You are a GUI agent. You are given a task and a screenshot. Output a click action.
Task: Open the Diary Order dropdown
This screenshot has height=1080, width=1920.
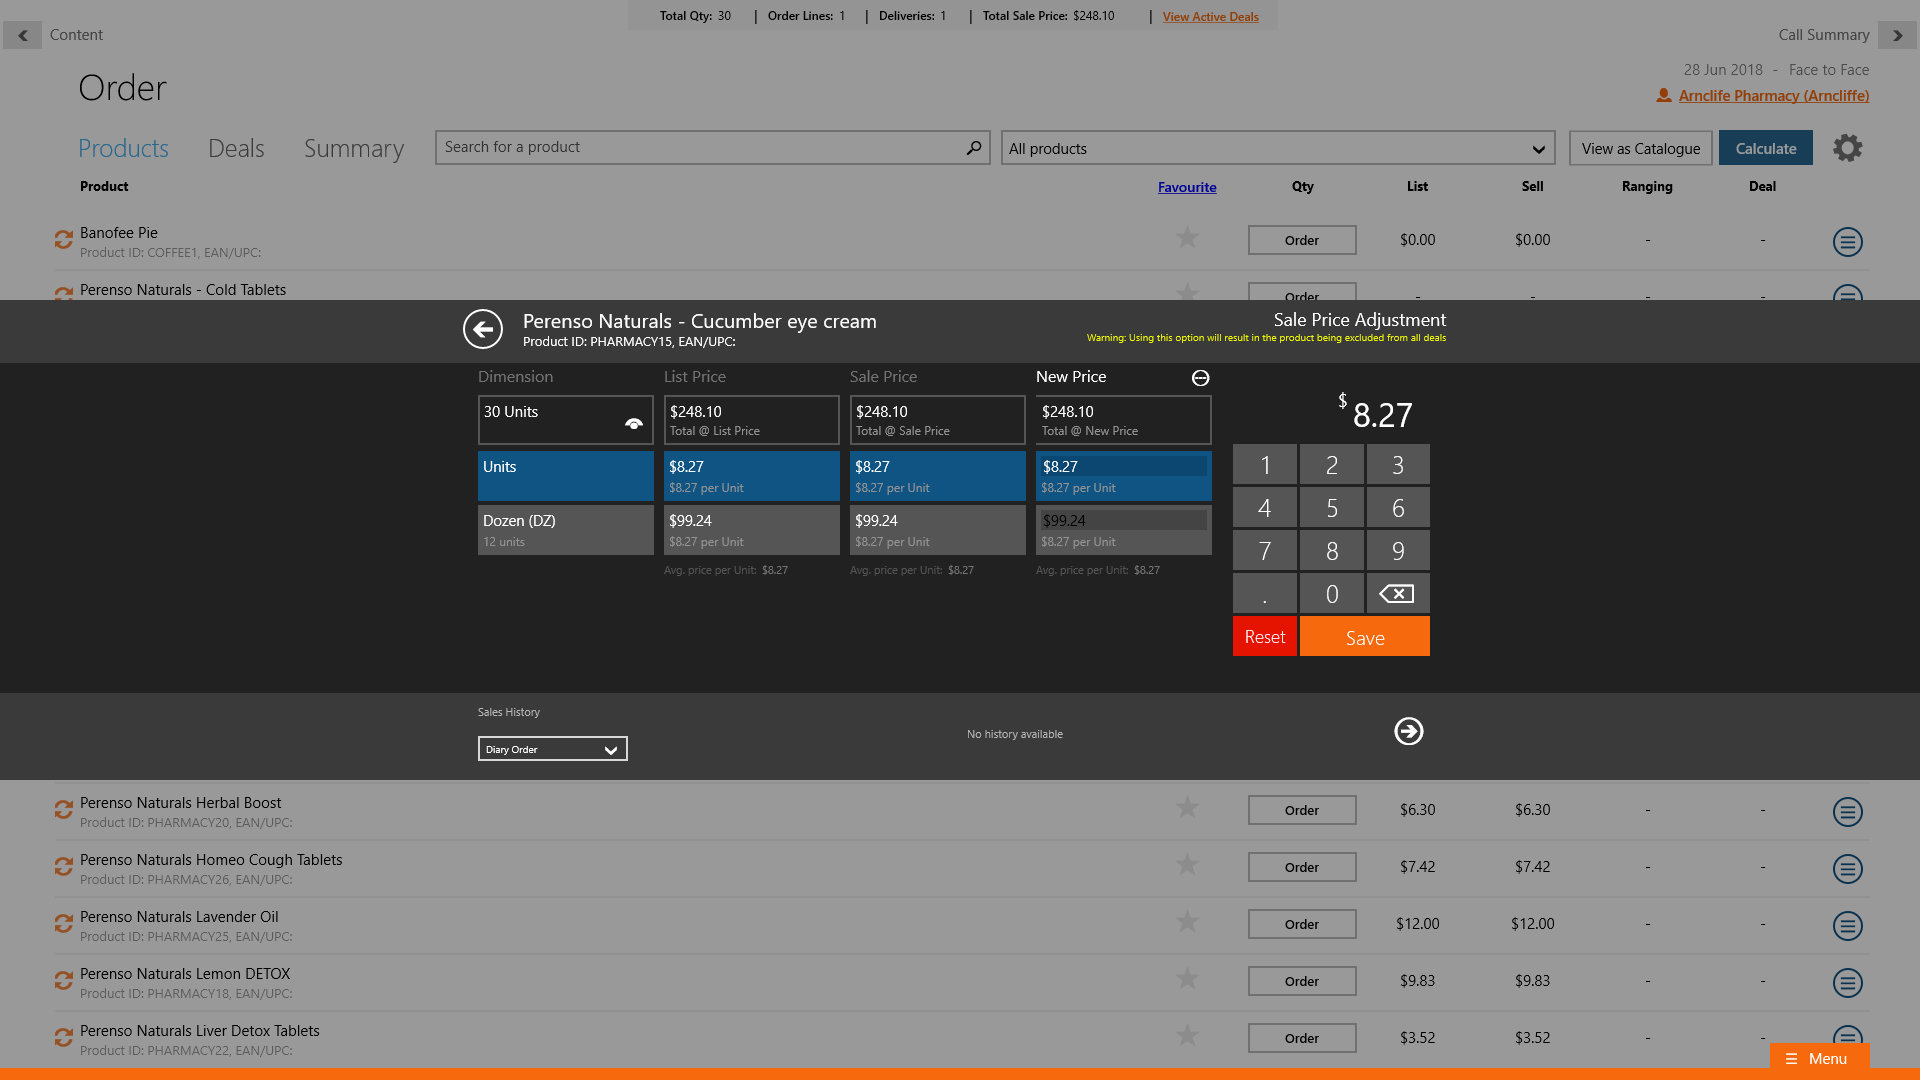552,749
